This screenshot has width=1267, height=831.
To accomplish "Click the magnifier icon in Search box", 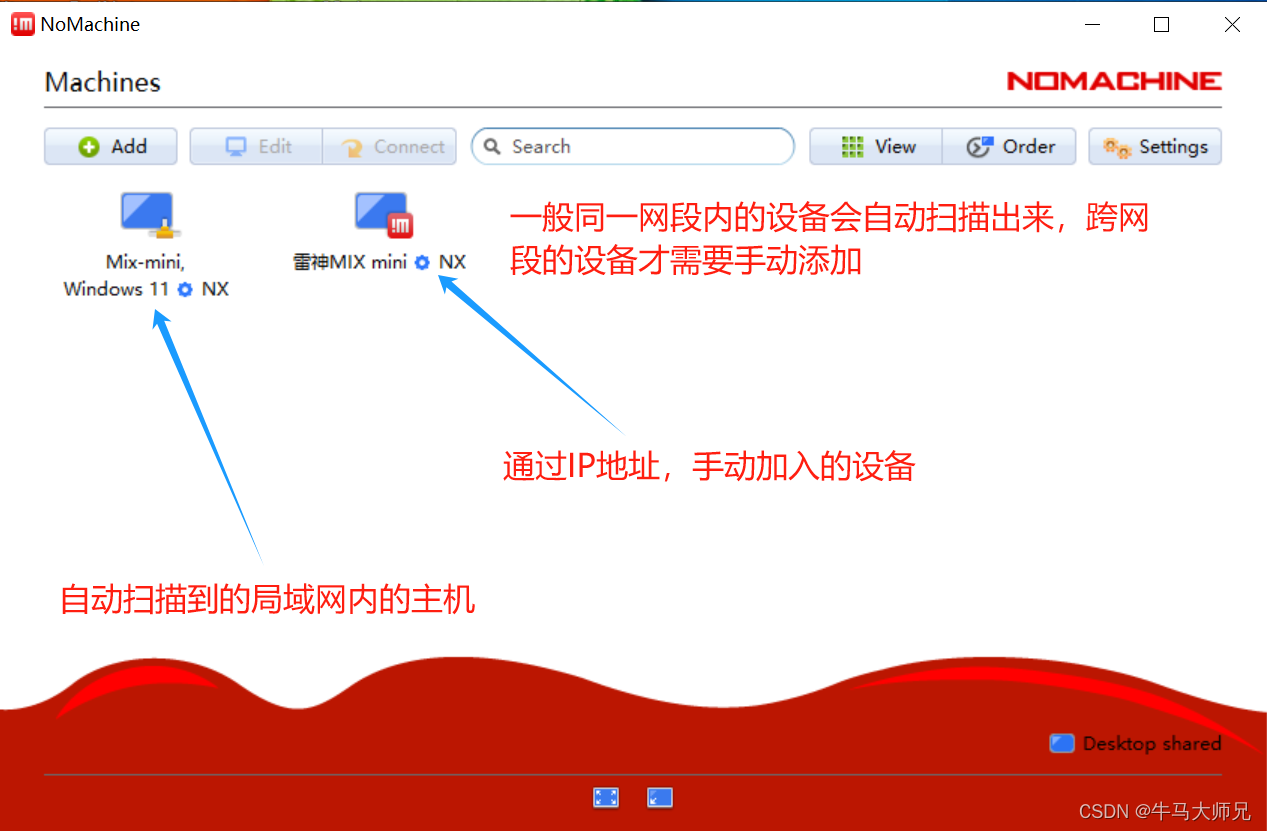I will point(492,146).
